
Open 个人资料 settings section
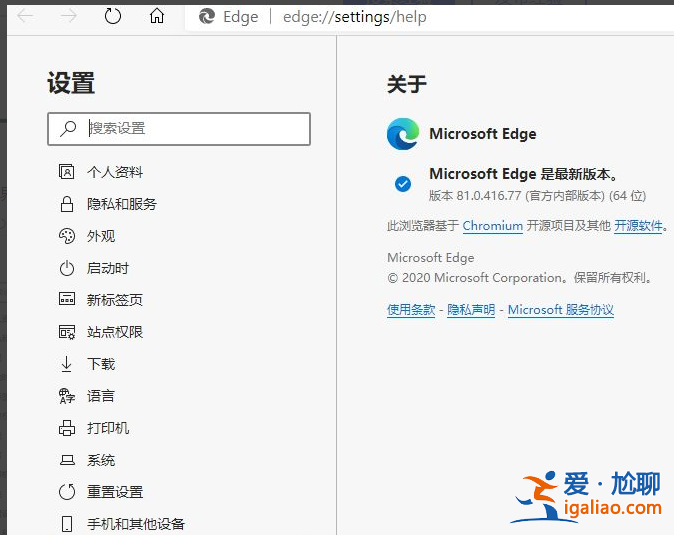pos(115,172)
